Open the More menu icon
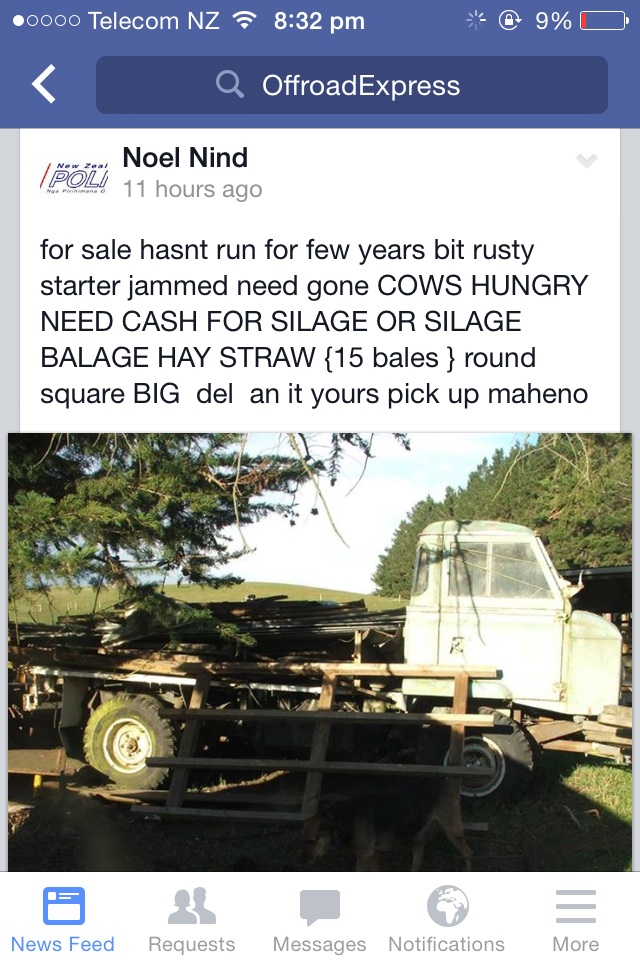 tap(575, 907)
